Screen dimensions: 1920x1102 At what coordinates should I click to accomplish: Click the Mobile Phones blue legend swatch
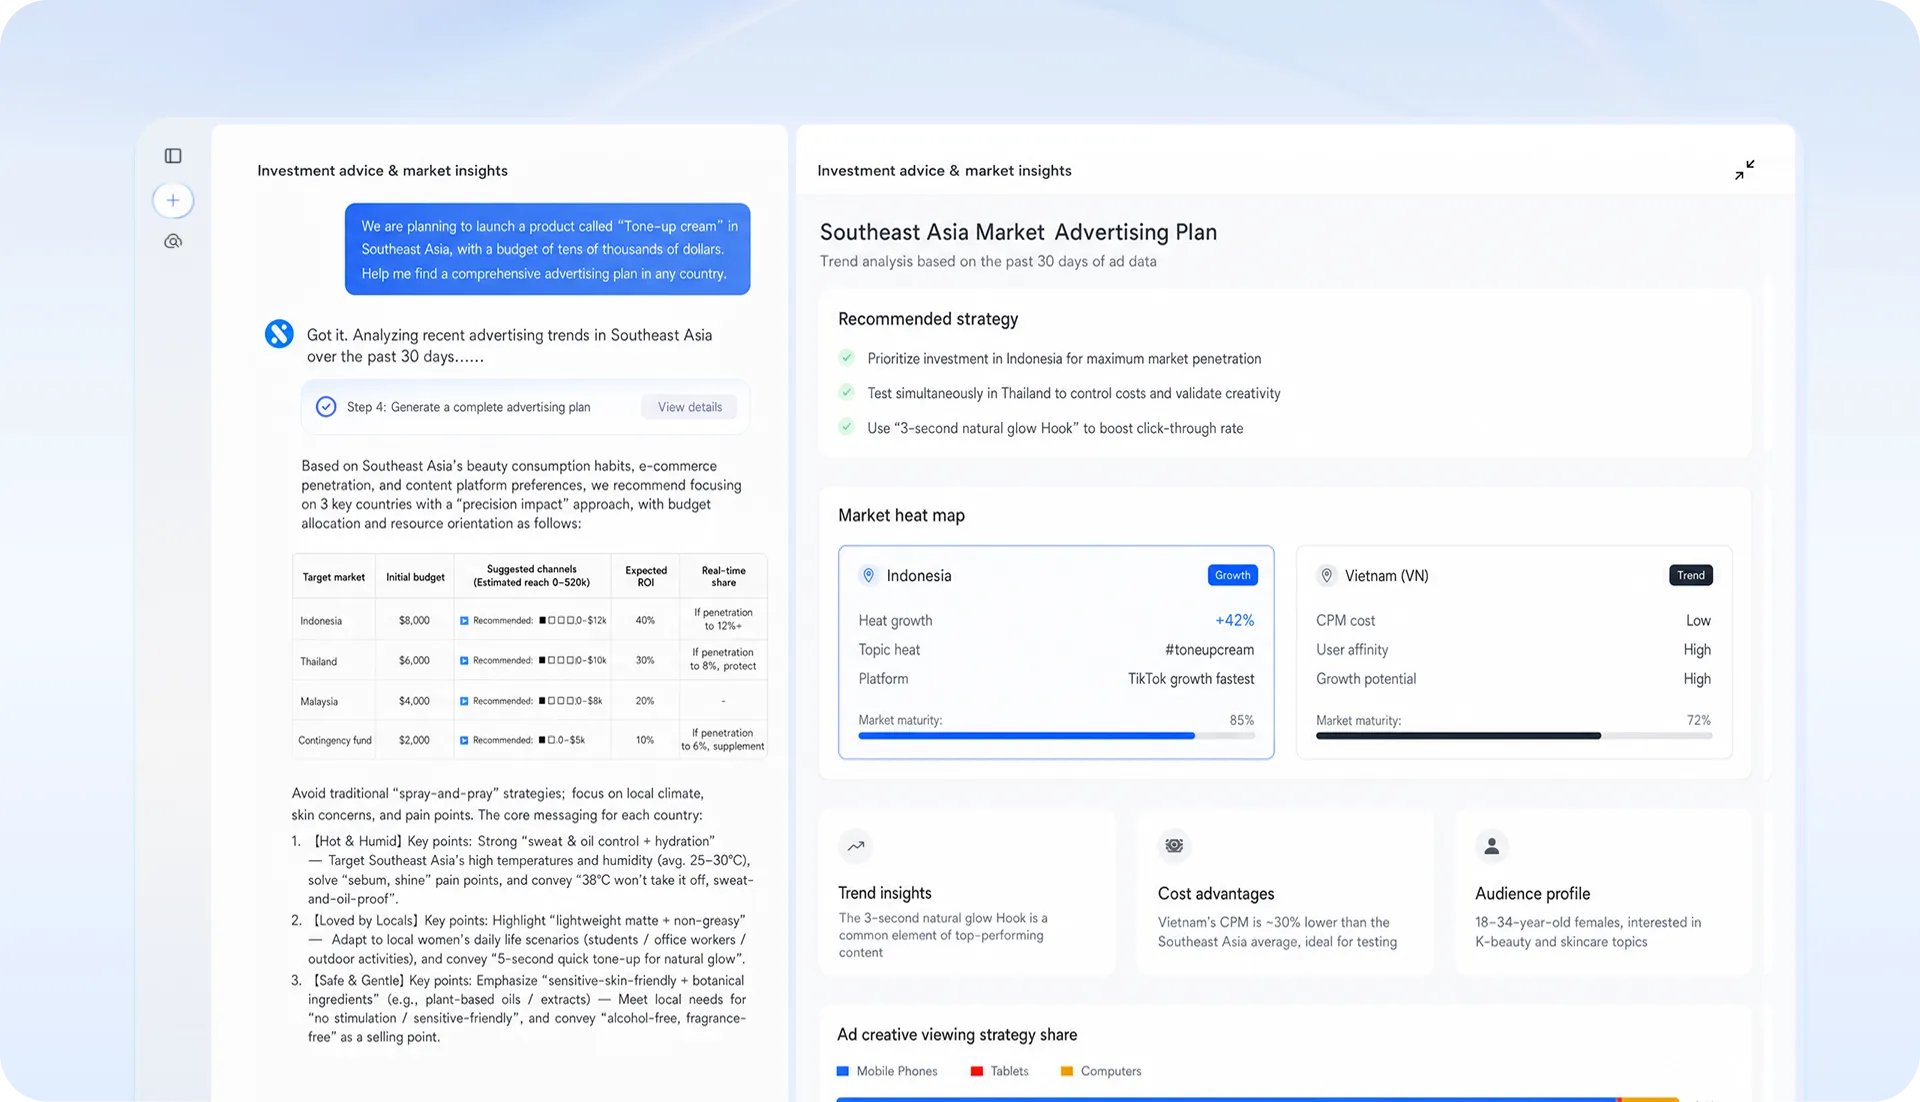(x=843, y=1071)
